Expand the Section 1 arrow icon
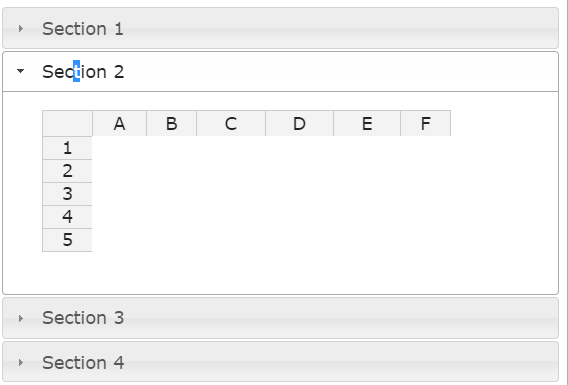Viewport: 568px width, 385px height. [x=21, y=28]
